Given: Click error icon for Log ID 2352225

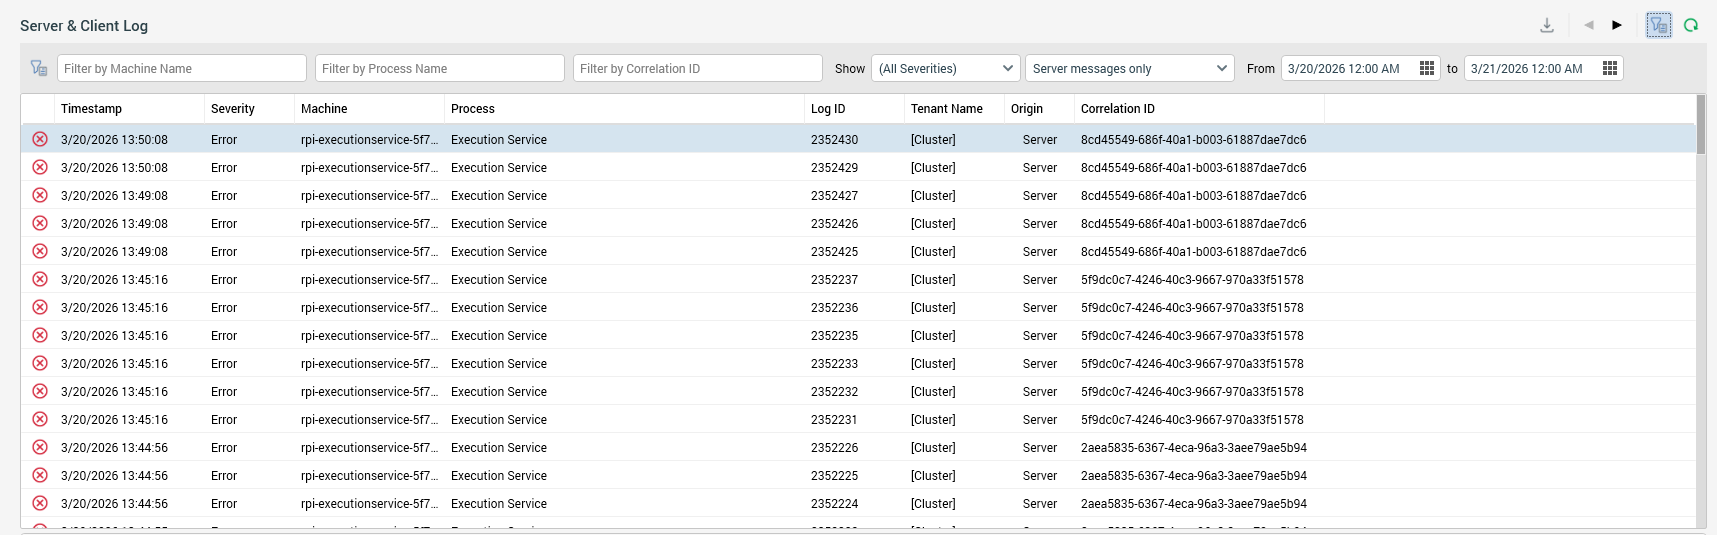Looking at the screenshot, I should coord(40,475).
